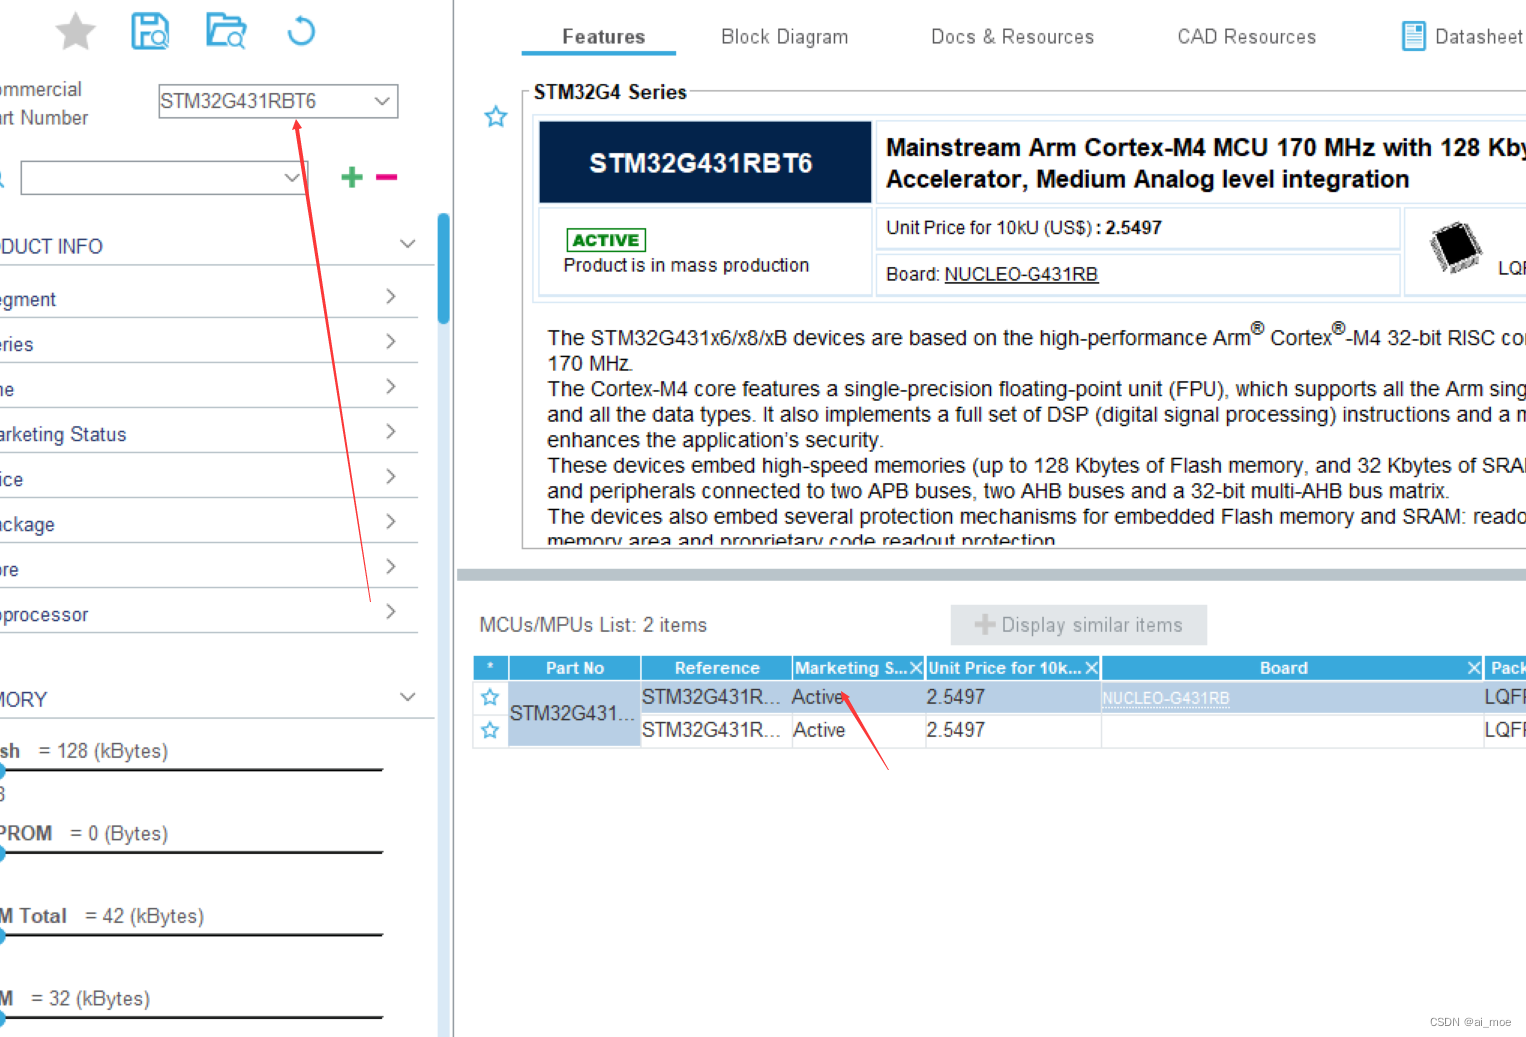Viewport: 1526px width, 1037px height.
Task: Click the 2.5497 price in second row
Action: click(x=956, y=730)
